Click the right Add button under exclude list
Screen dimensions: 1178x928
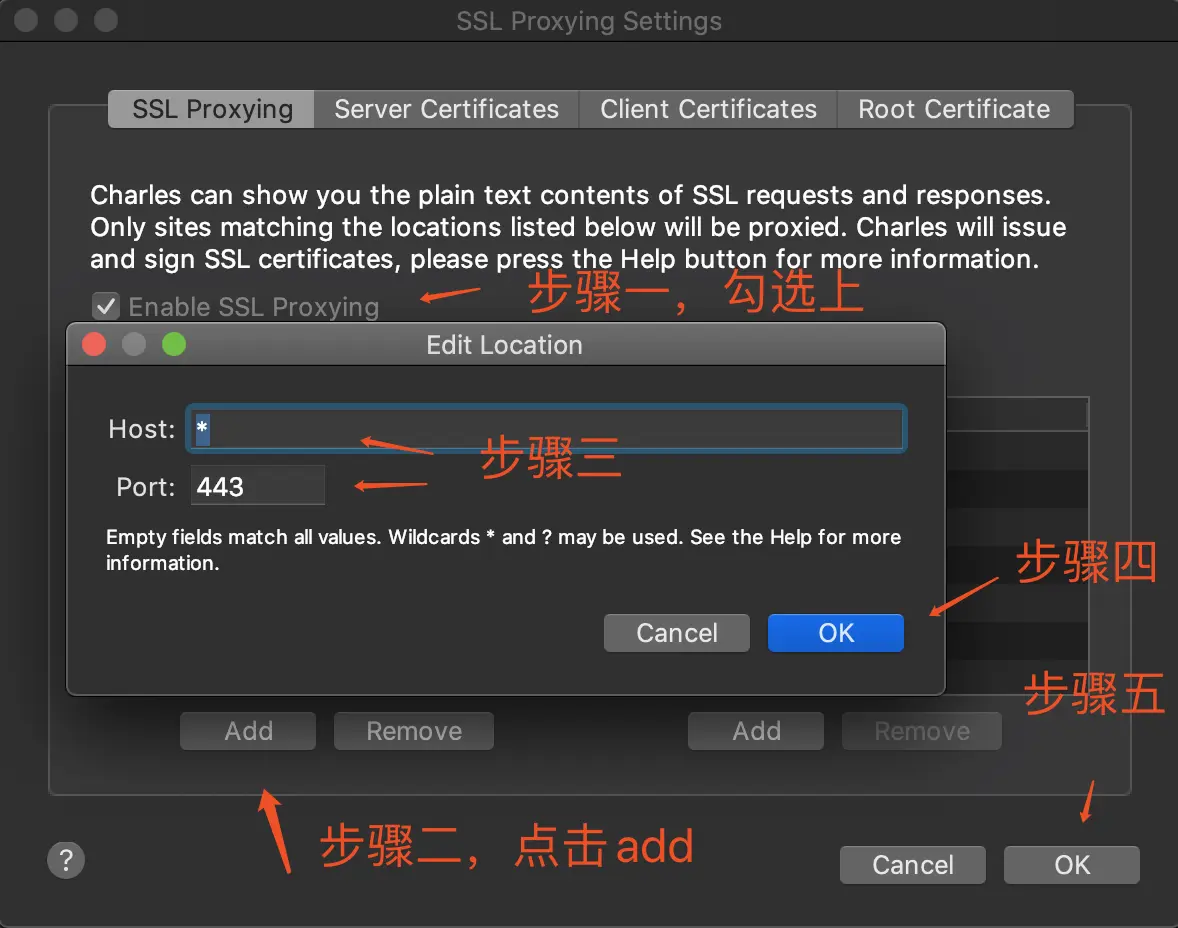coord(756,731)
